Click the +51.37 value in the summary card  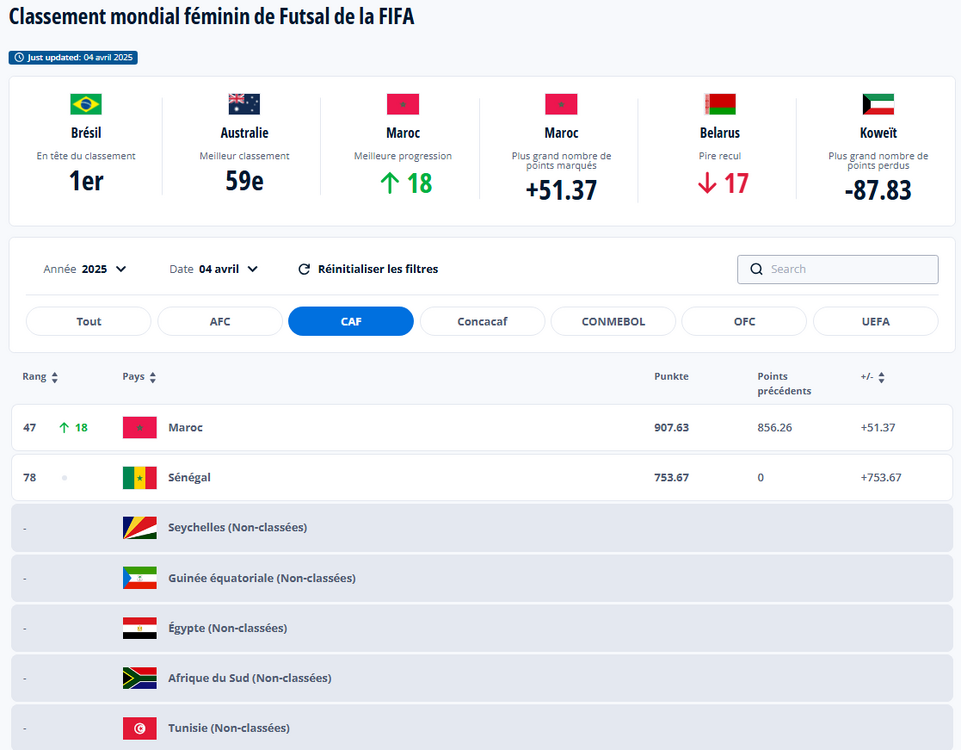pos(561,190)
